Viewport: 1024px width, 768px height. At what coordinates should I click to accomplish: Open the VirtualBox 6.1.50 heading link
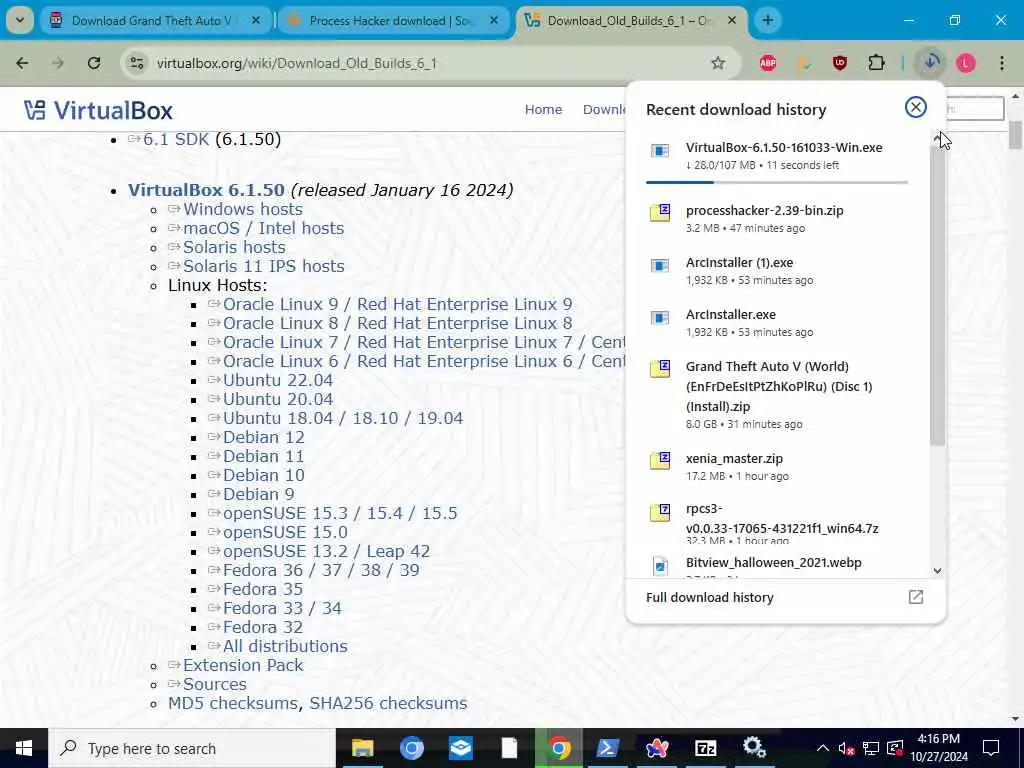click(x=206, y=190)
